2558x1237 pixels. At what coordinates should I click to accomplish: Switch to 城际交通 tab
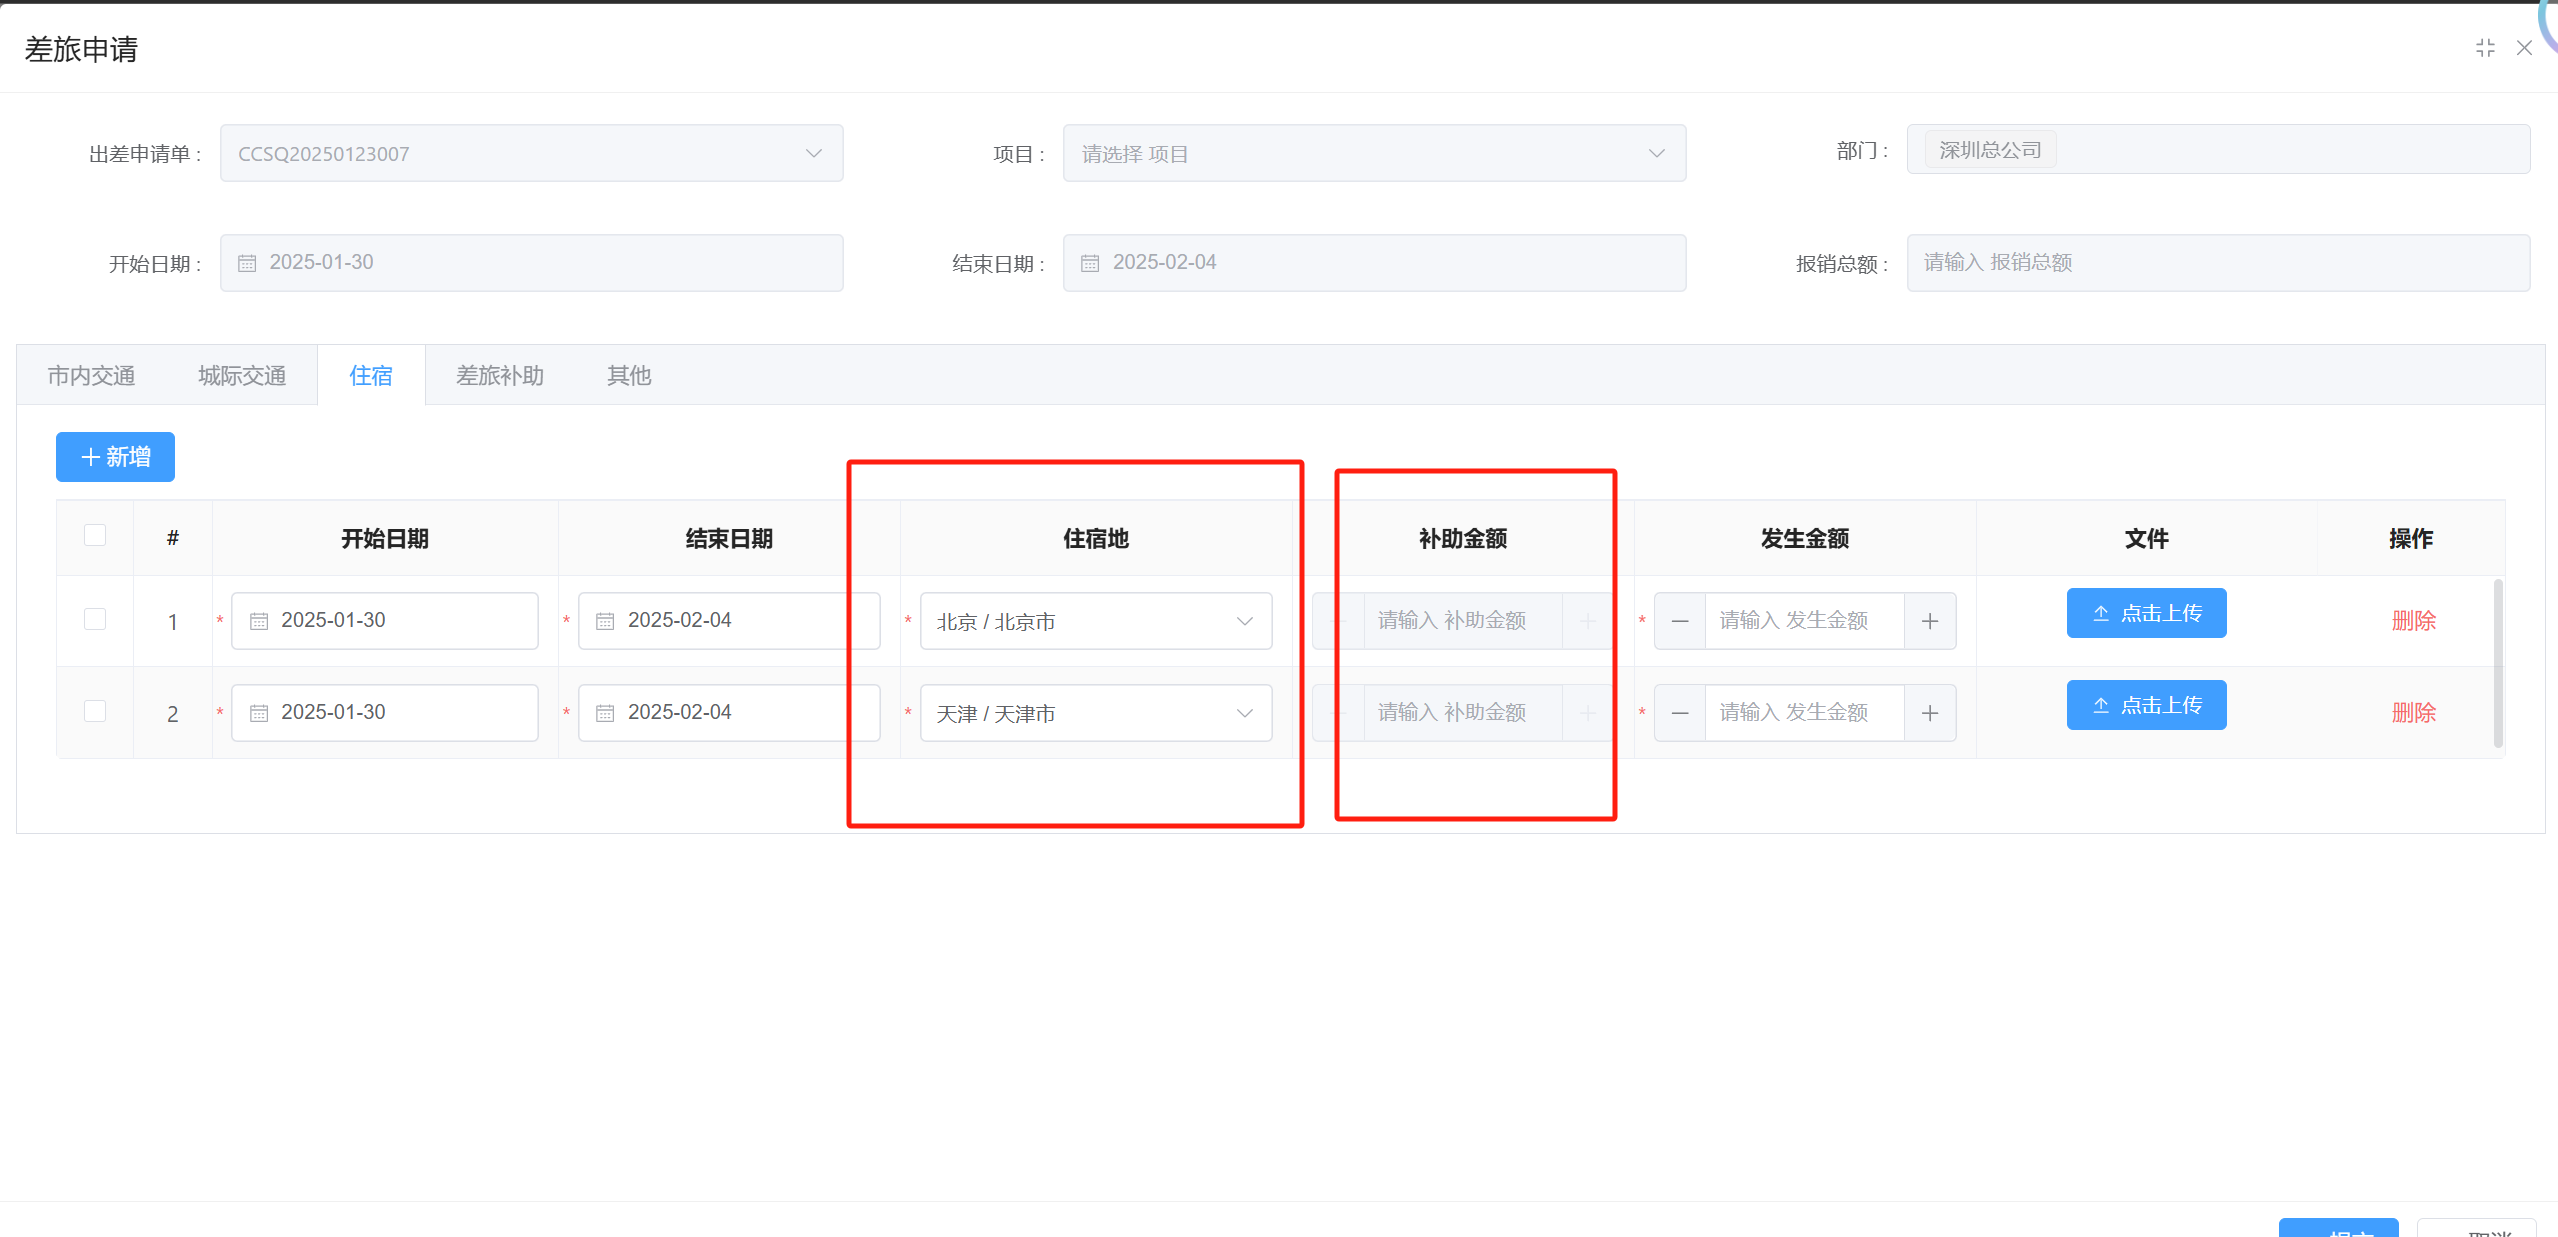click(242, 375)
